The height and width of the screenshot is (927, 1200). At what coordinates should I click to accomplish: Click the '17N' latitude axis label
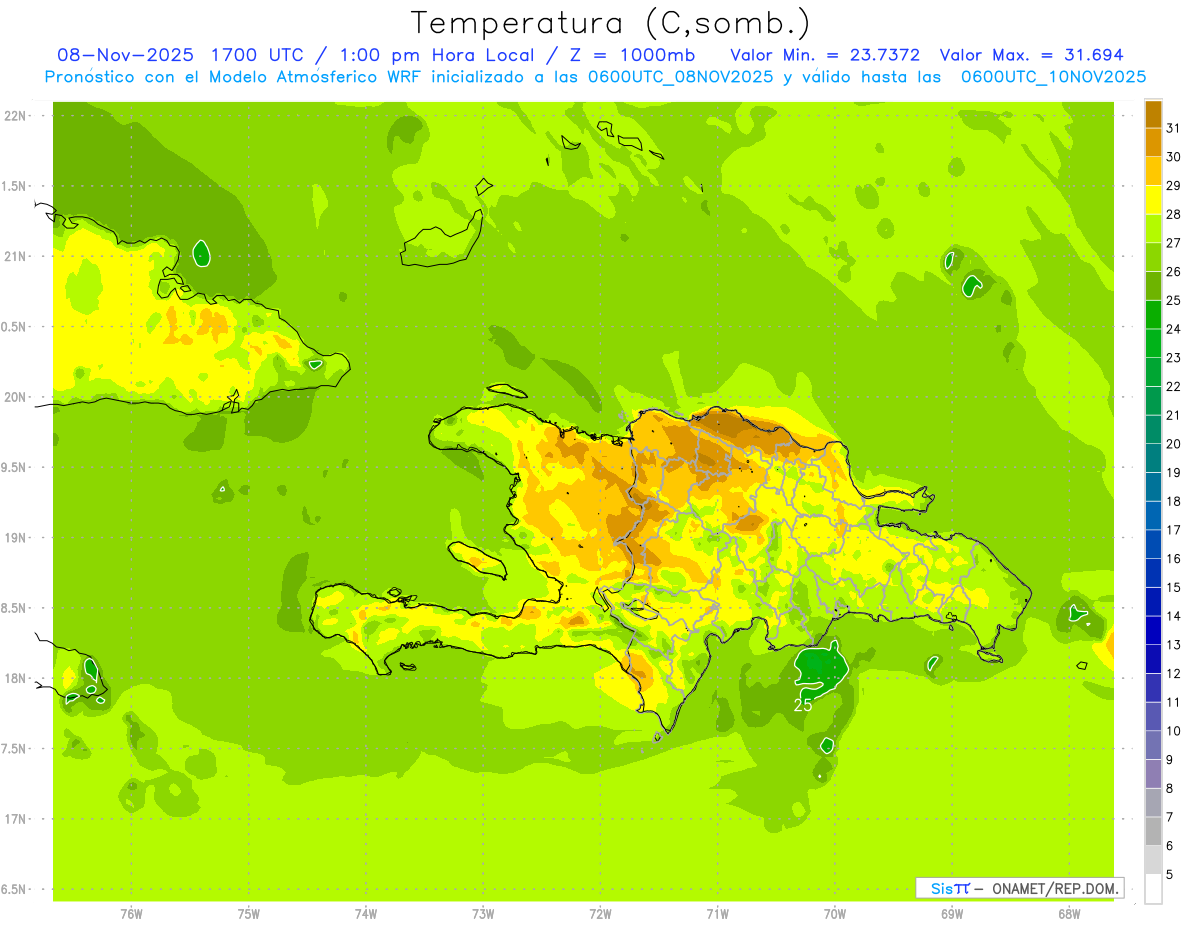pyautogui.click(x=15, y=819)
